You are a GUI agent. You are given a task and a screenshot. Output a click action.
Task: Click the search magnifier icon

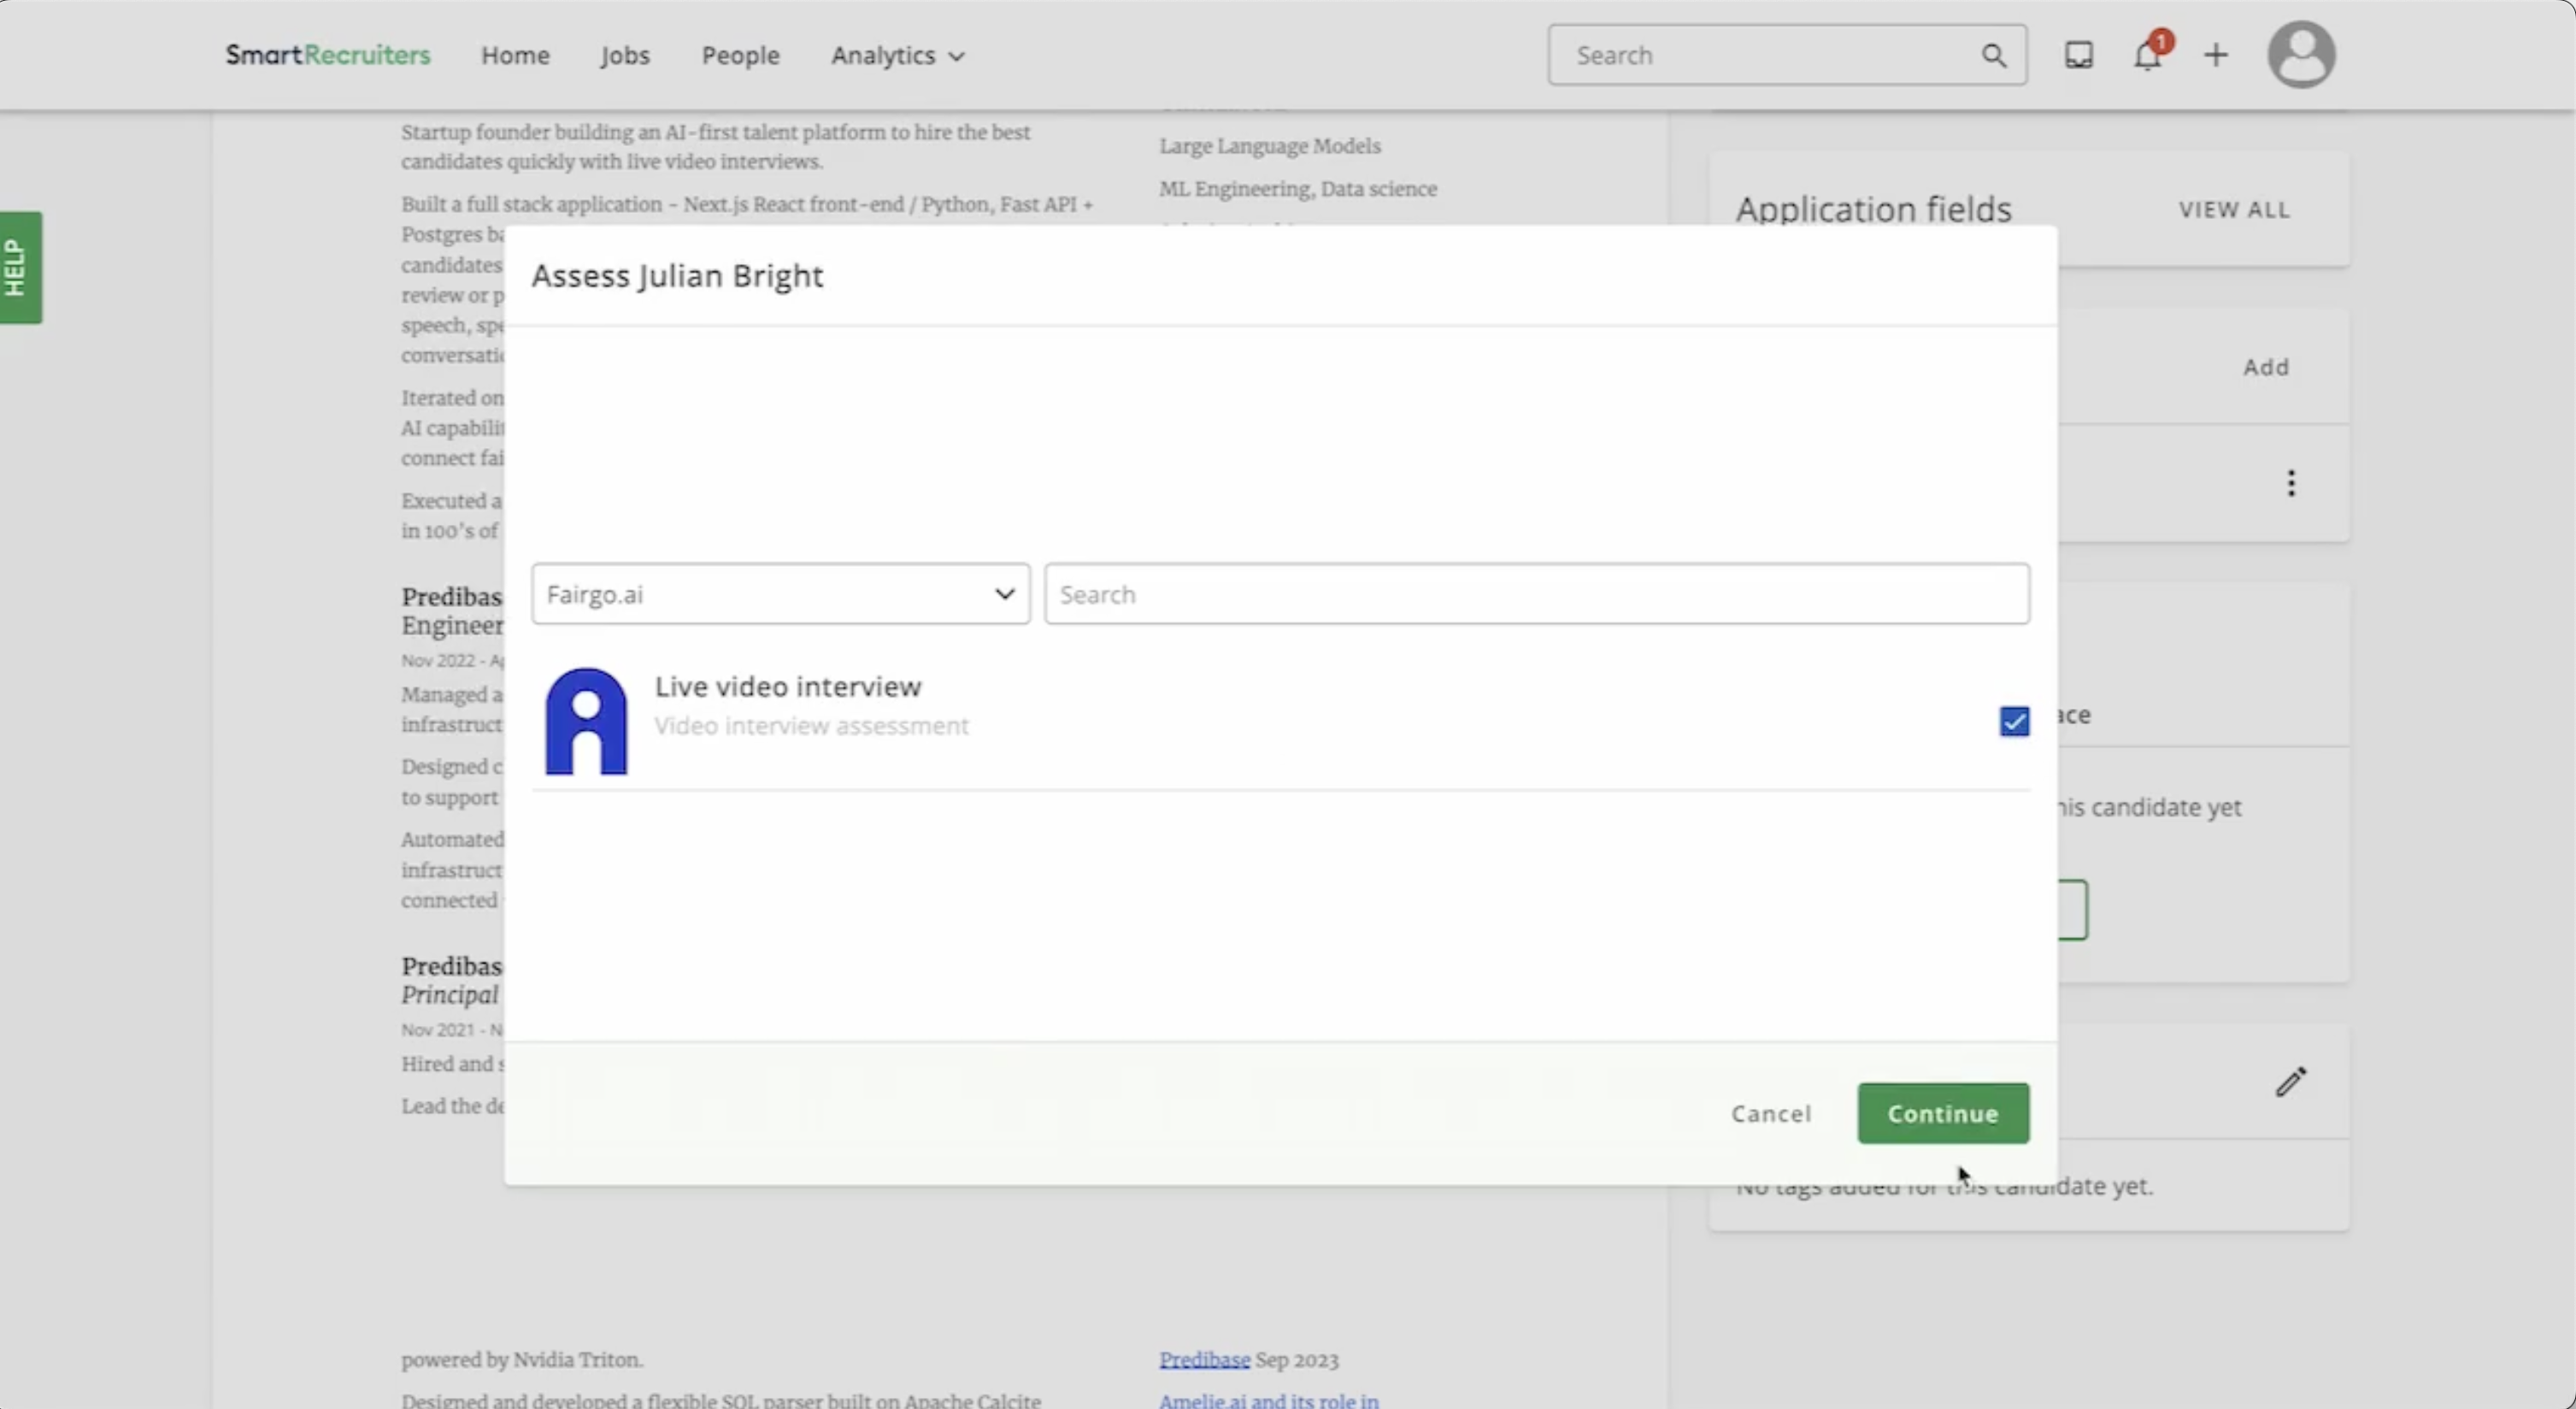(x=1993, y=55)
